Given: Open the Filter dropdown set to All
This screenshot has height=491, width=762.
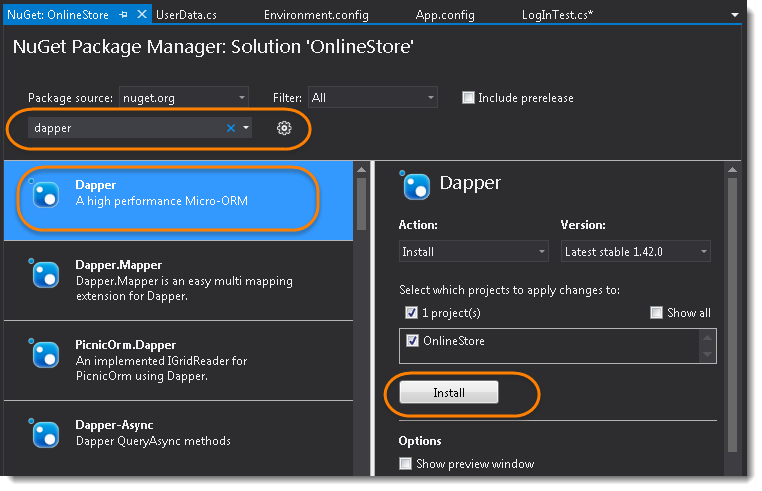Looking at the screenshot, I should pos(373,98).
